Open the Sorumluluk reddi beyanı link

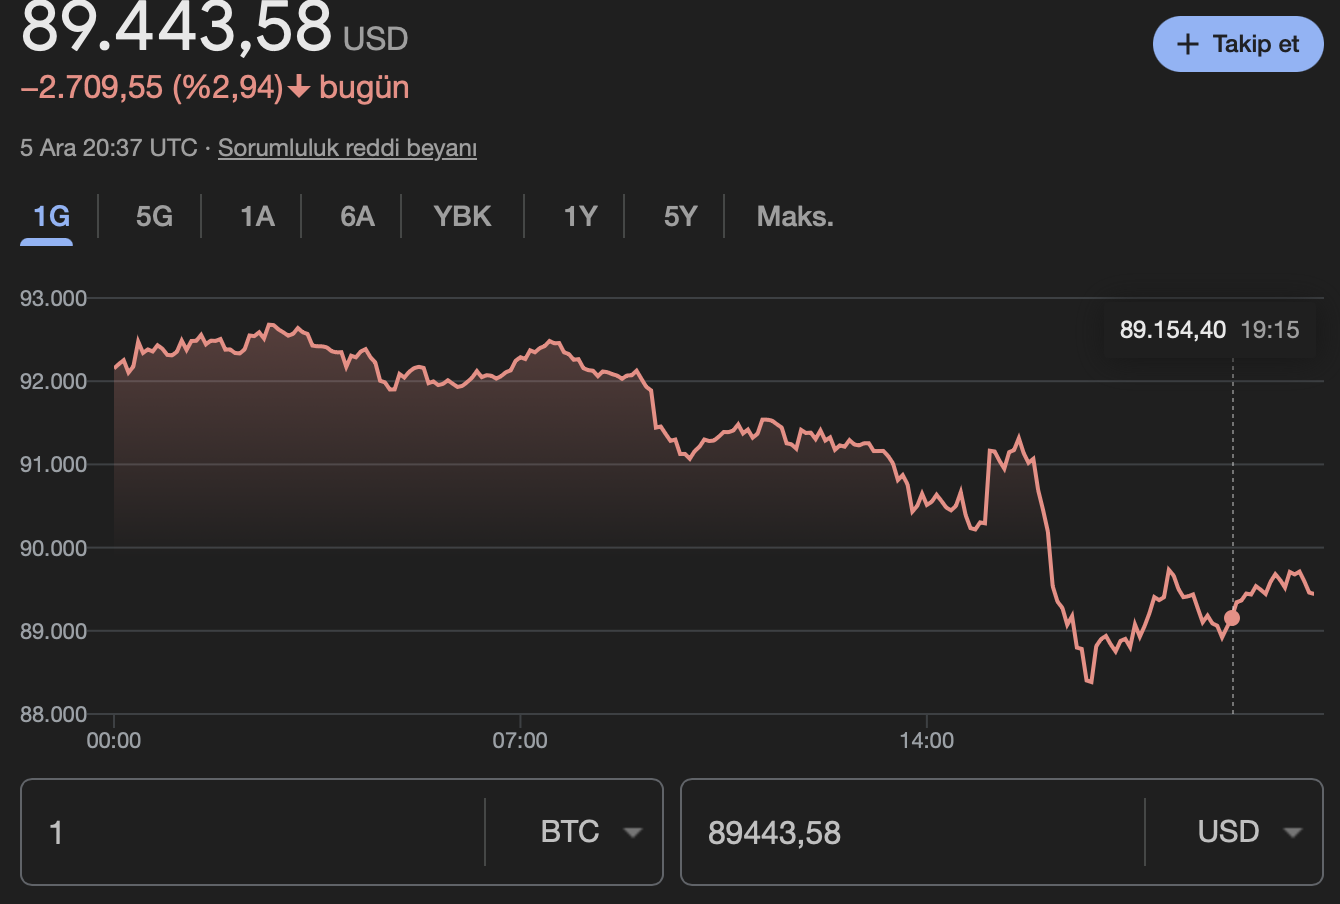point(346,147)
